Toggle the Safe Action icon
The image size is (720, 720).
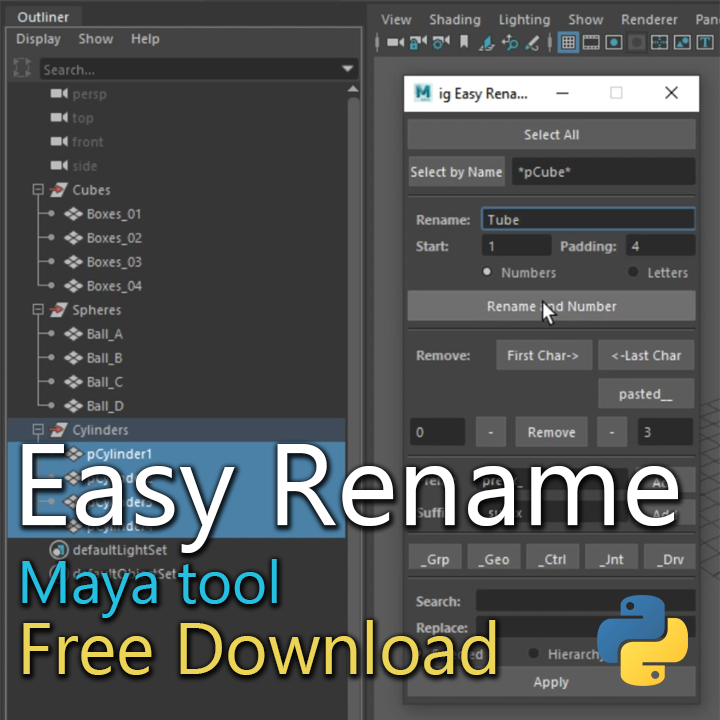[682, 43]
